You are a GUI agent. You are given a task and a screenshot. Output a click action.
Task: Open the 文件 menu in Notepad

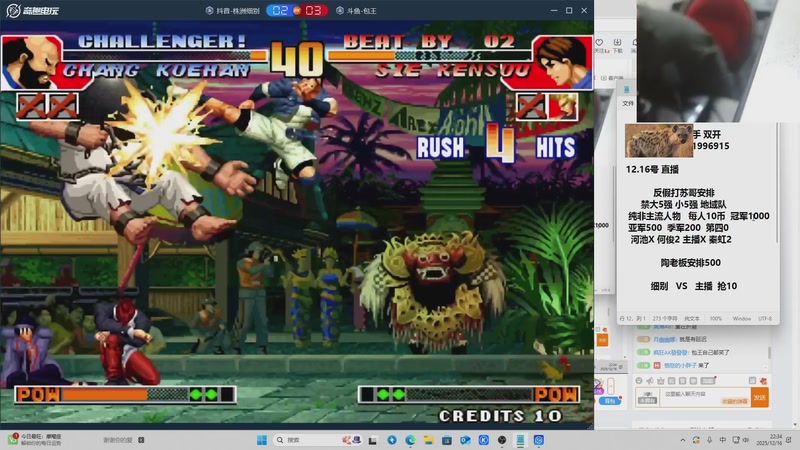click(628, 103)
